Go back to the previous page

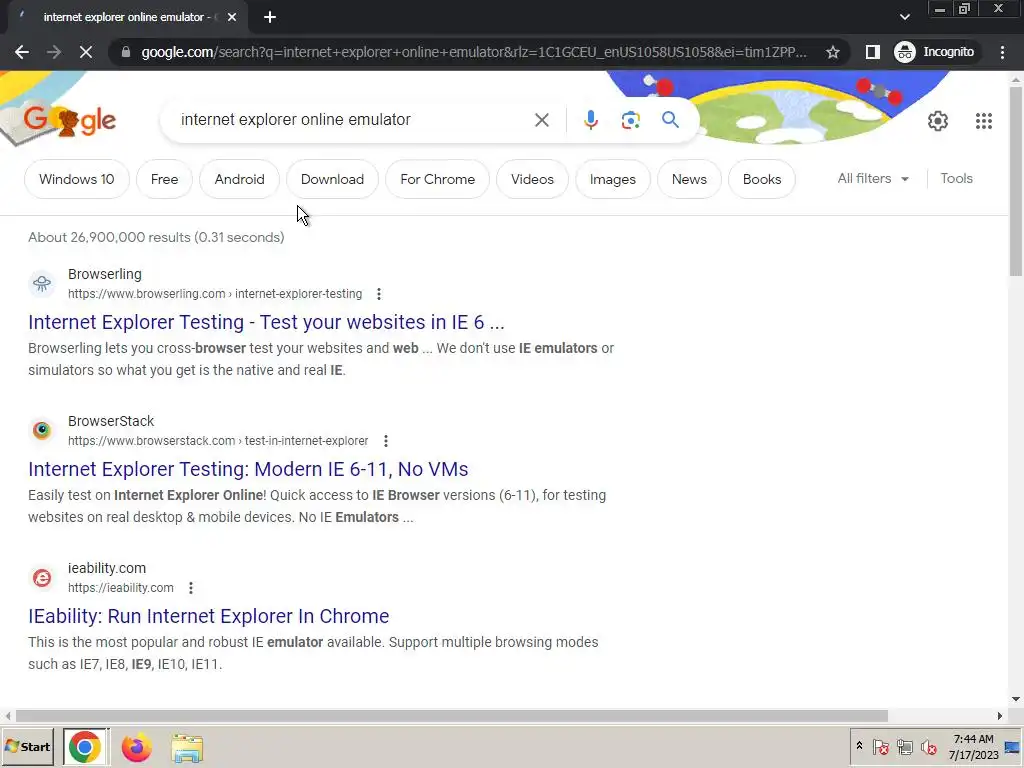22,52
